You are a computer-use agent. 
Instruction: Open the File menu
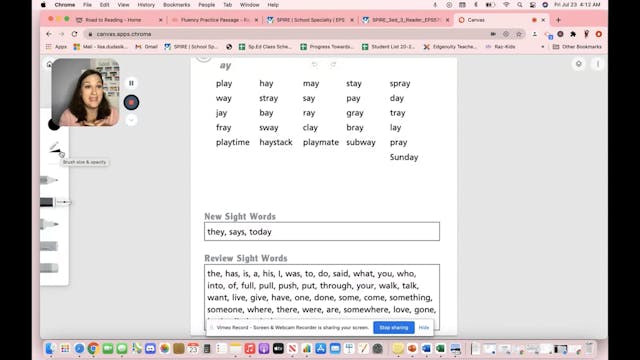87,5
